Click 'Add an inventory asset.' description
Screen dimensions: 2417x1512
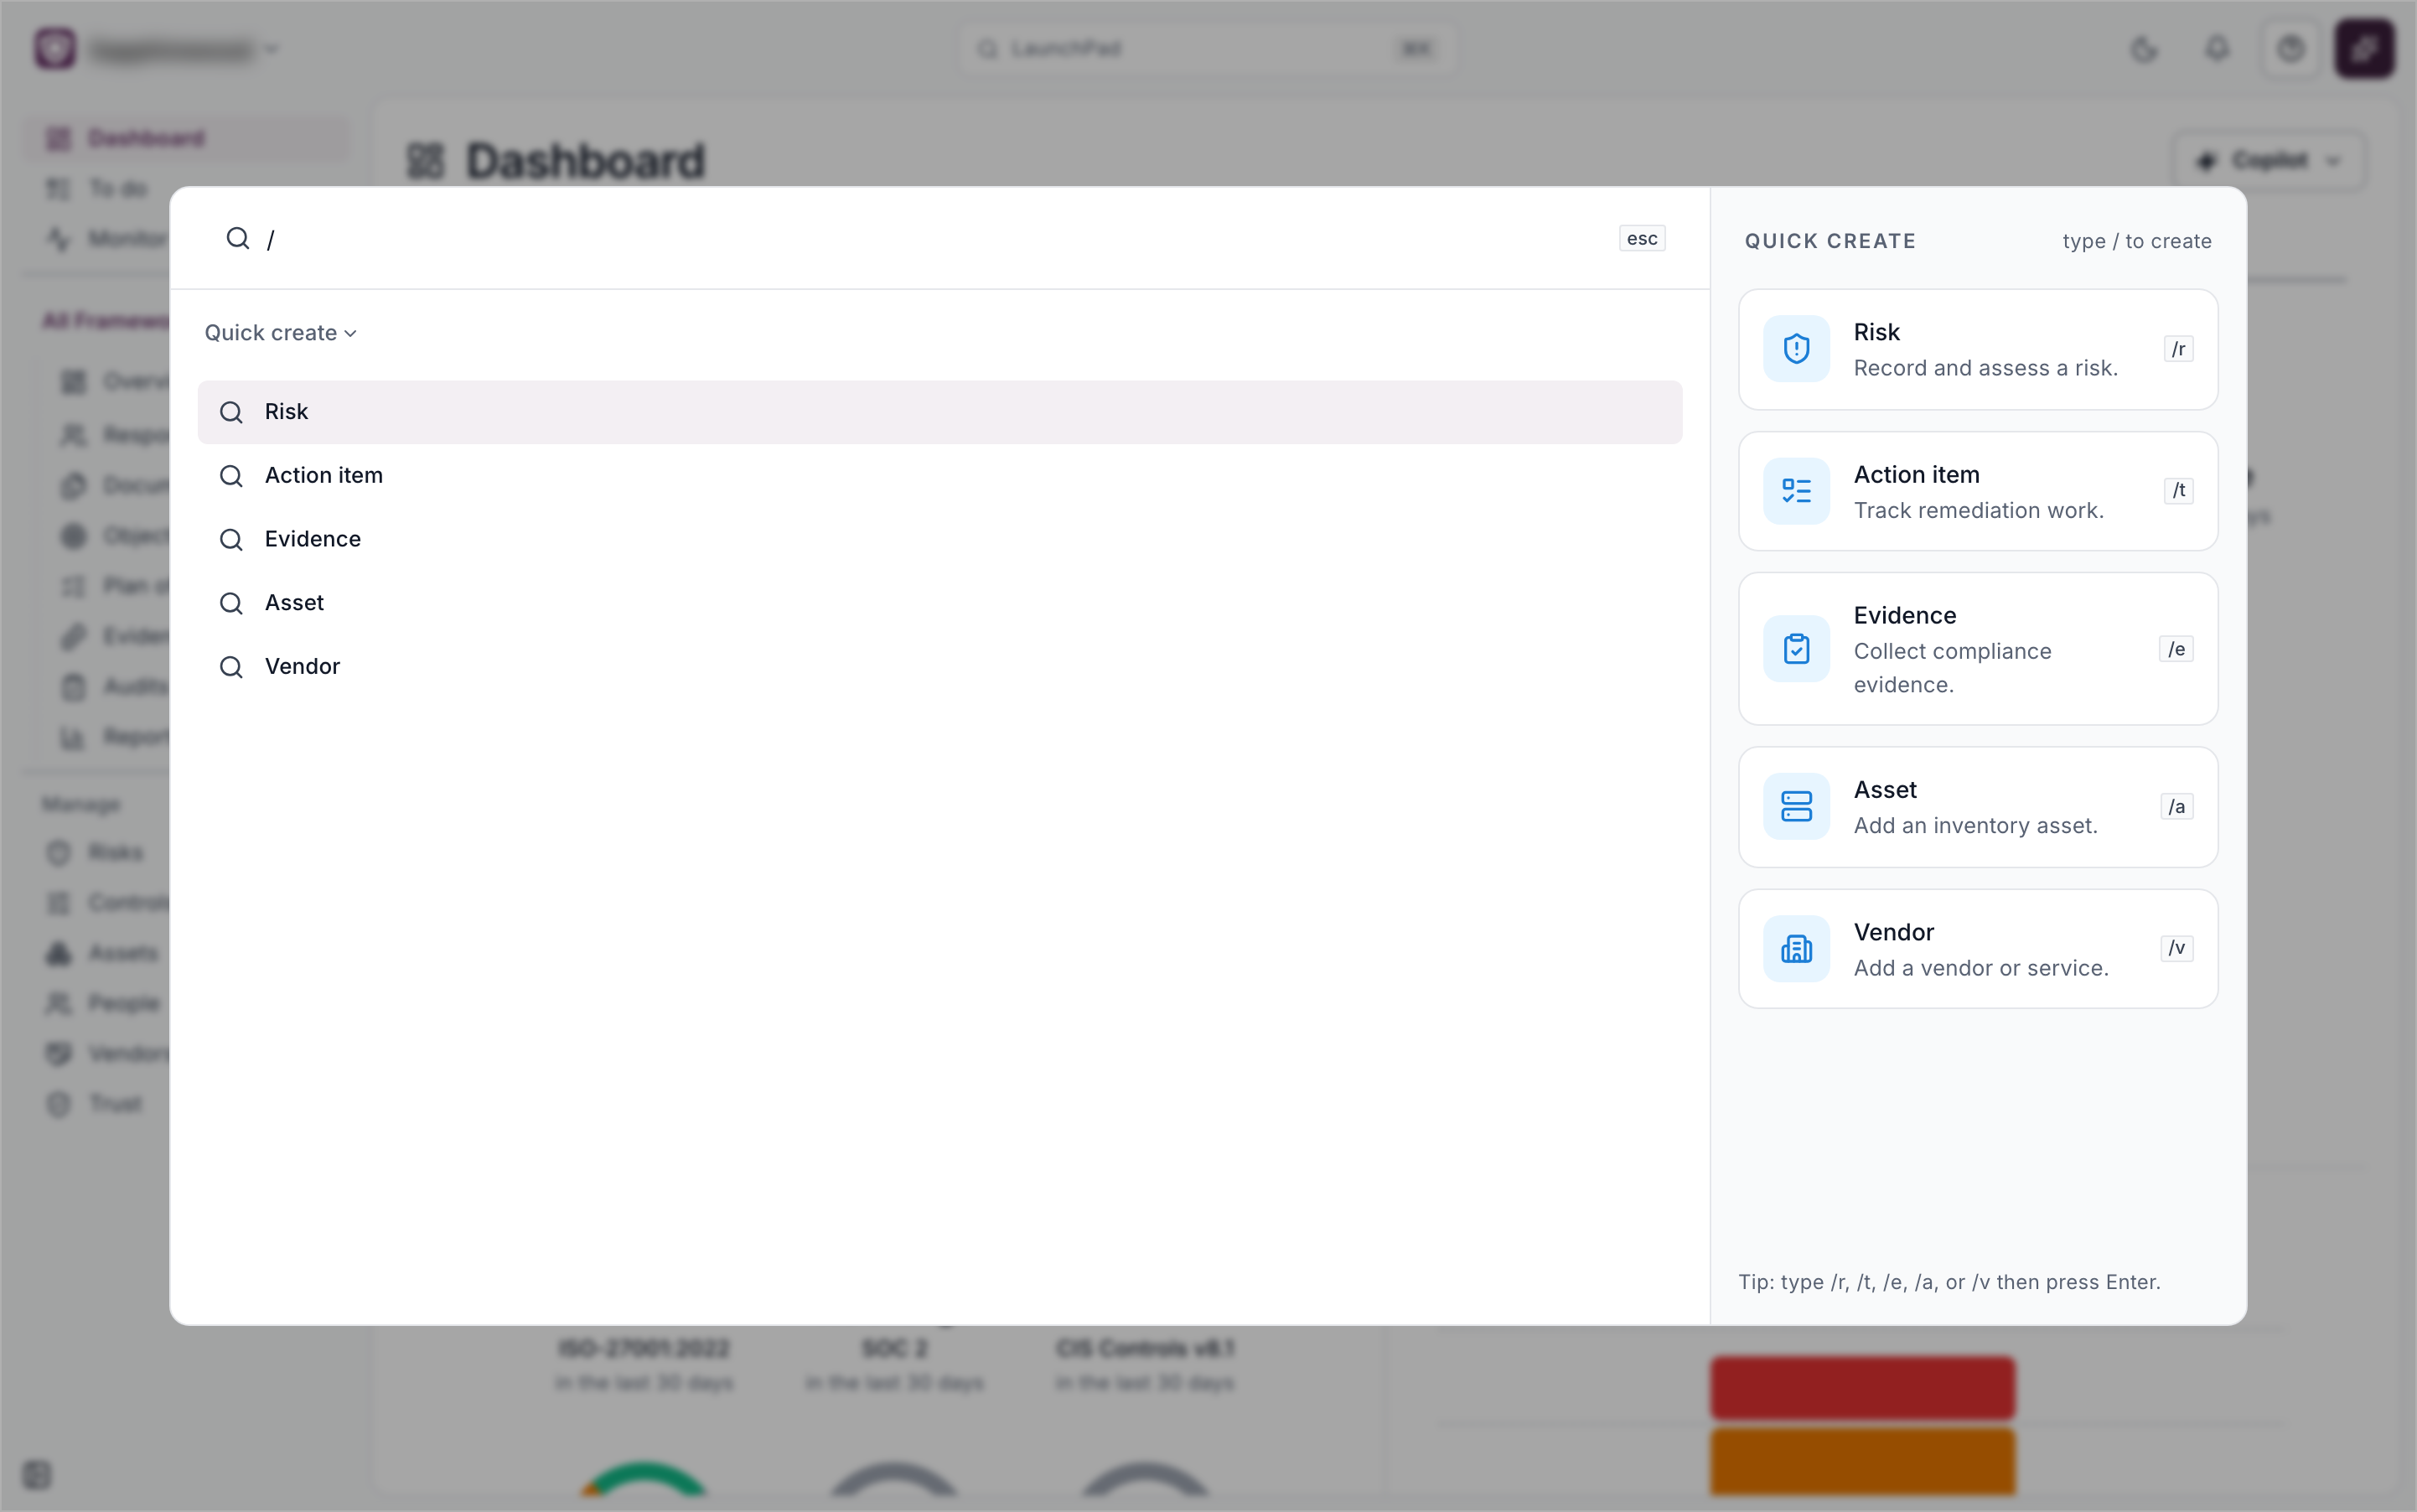click(x=1975, y=825)
